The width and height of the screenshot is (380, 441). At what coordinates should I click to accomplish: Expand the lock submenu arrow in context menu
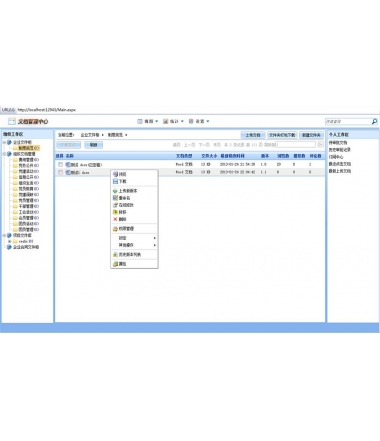[x=155, y=238]
